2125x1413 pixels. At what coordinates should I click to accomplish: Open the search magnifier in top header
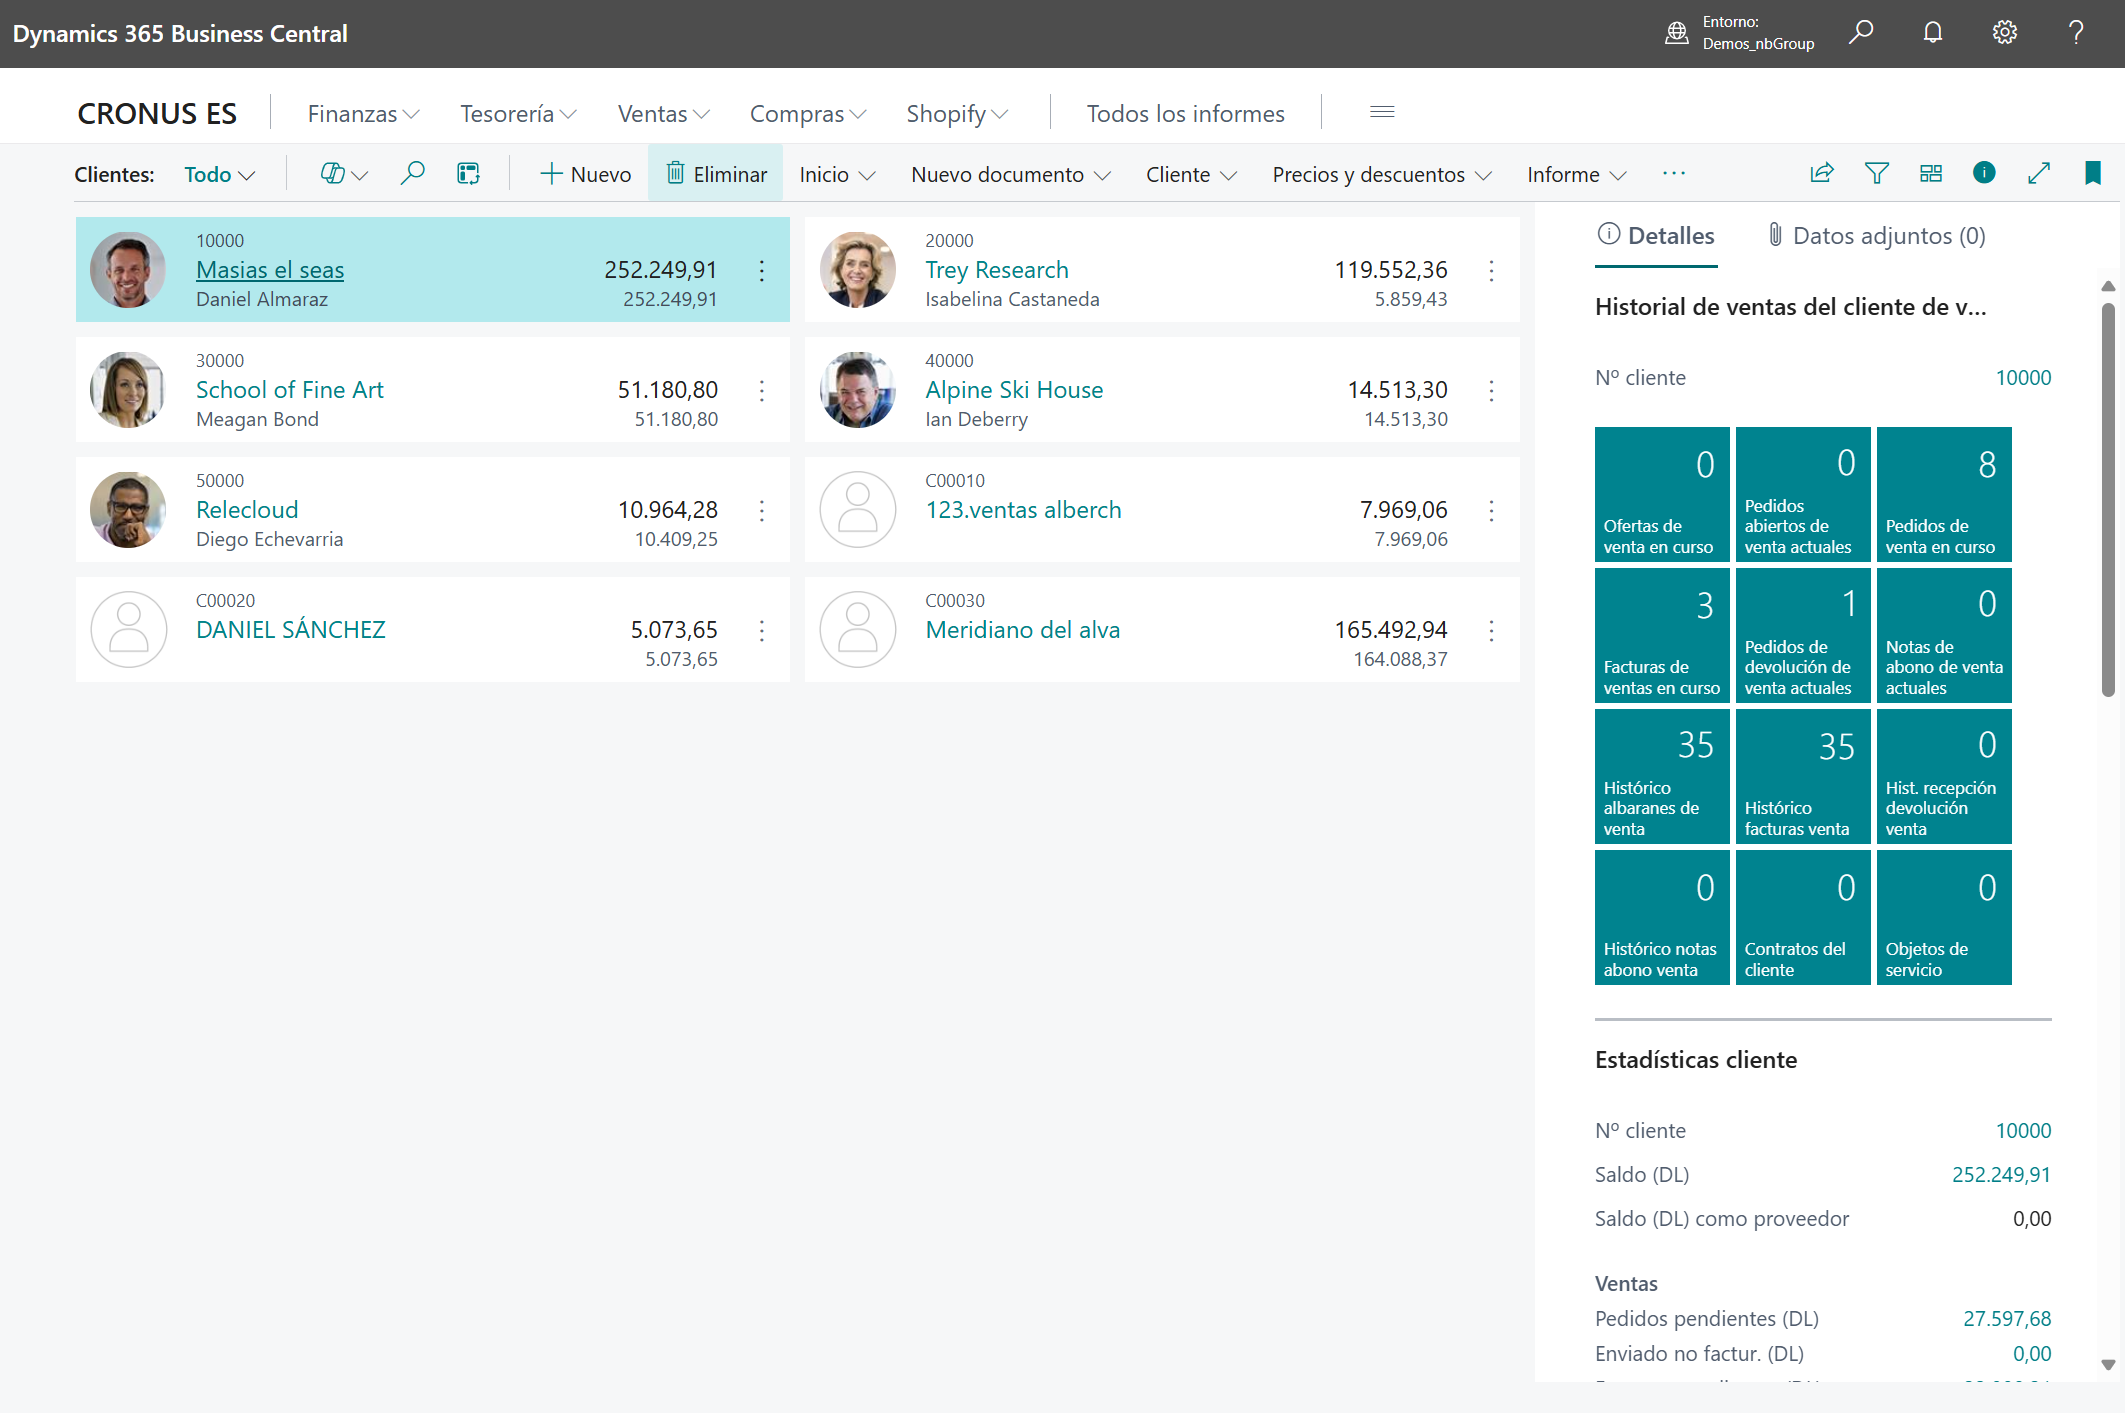(1861, 33)
